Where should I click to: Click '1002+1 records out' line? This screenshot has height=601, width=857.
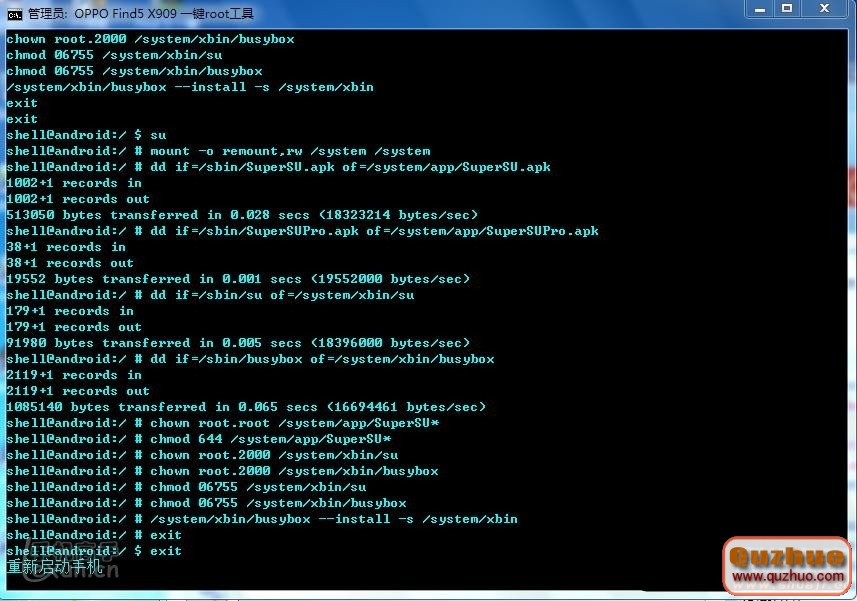[x=78, y=199]
